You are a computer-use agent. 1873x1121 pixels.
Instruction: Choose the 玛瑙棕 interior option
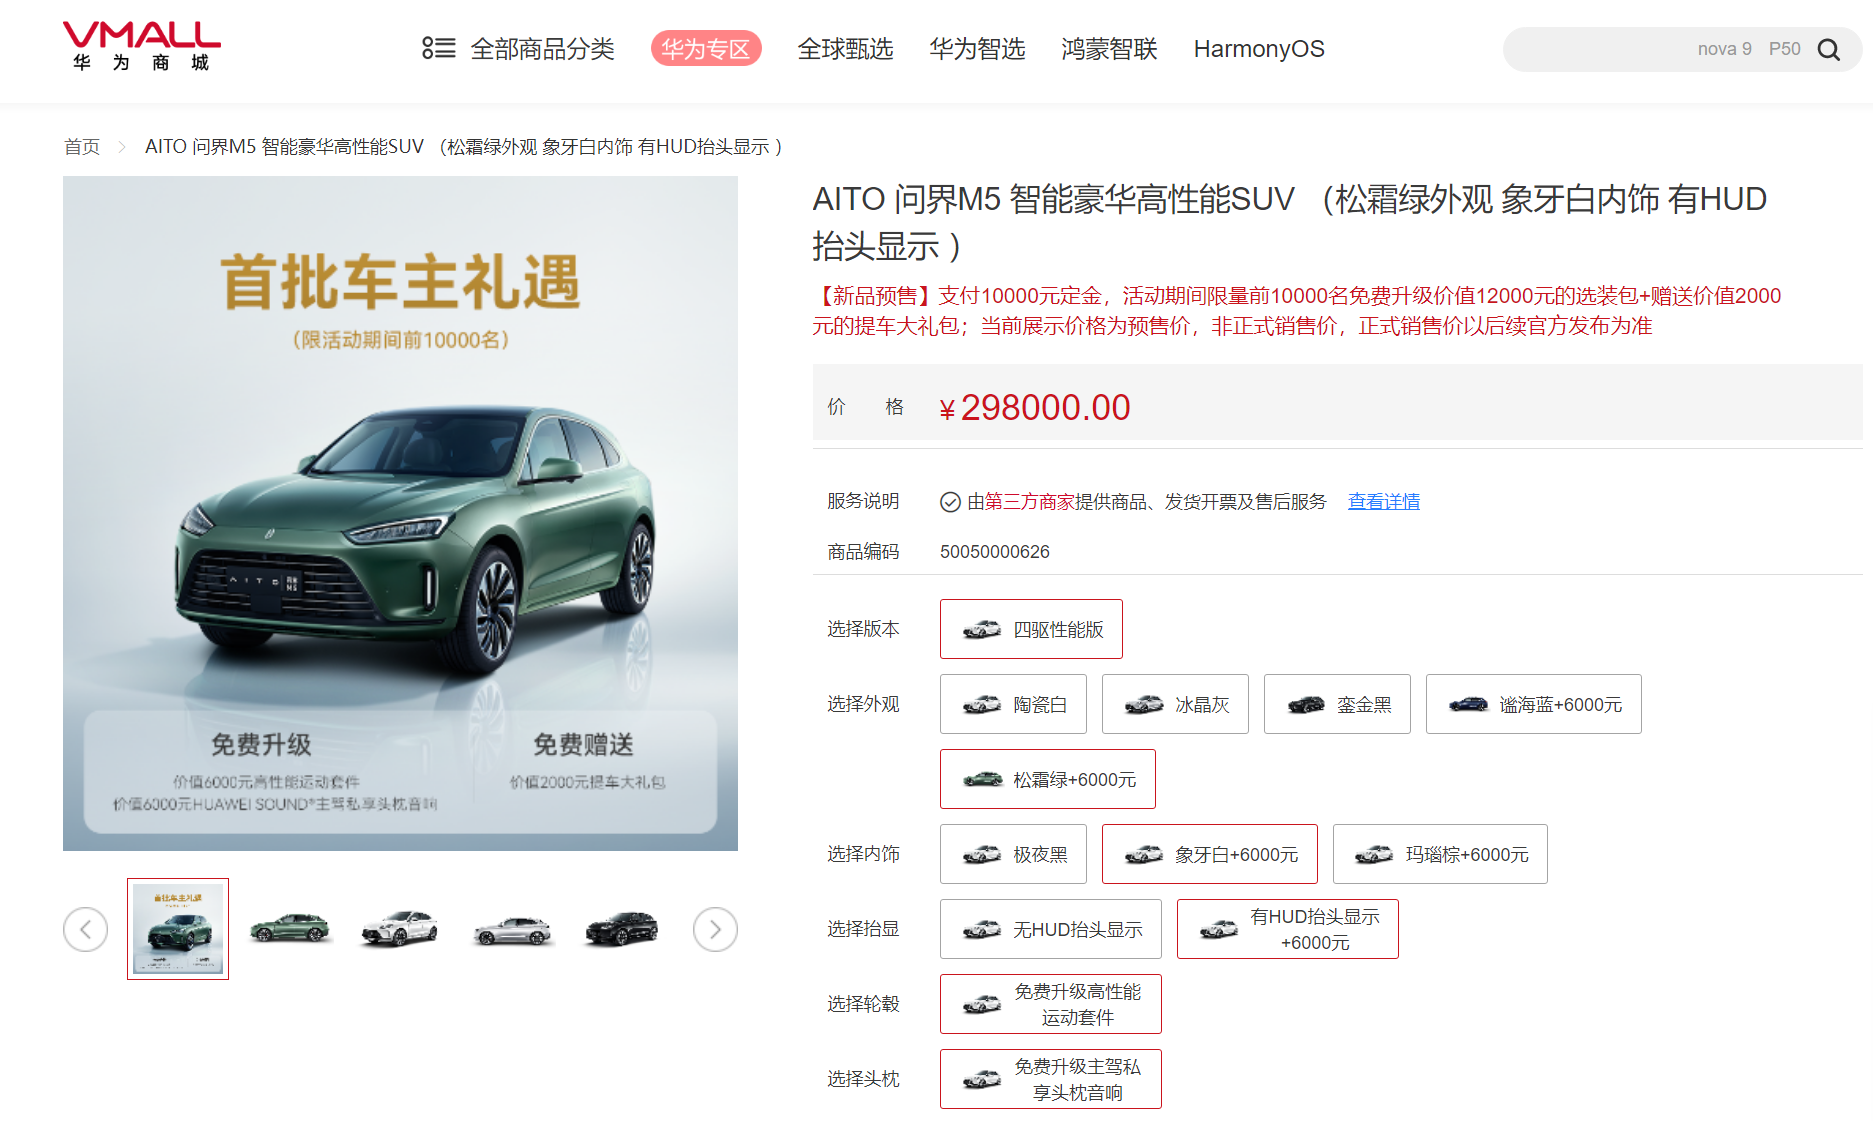pos(1440,854)
